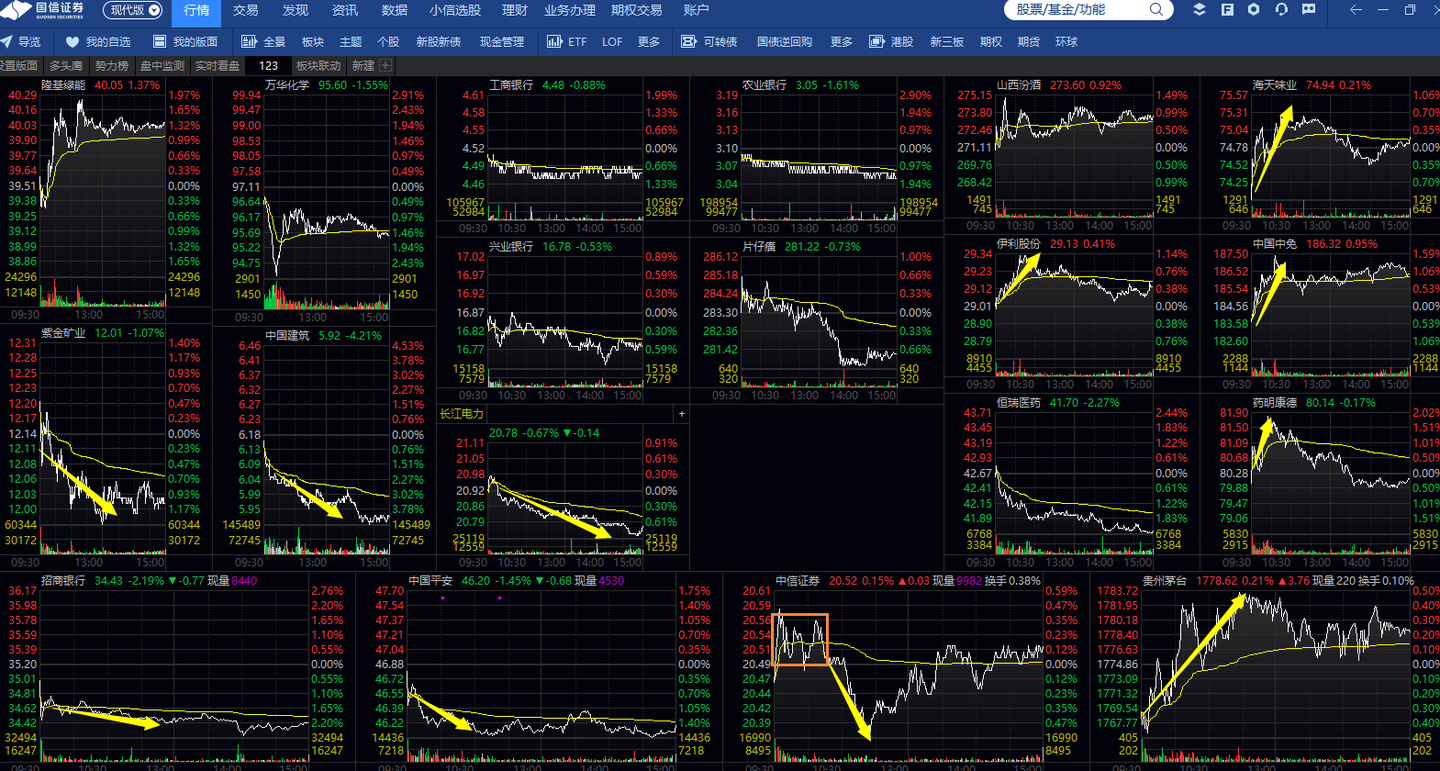Click the 导览 paper-plane navigation icon
The width and height of the screenshot is (1440, 771).
6,42
